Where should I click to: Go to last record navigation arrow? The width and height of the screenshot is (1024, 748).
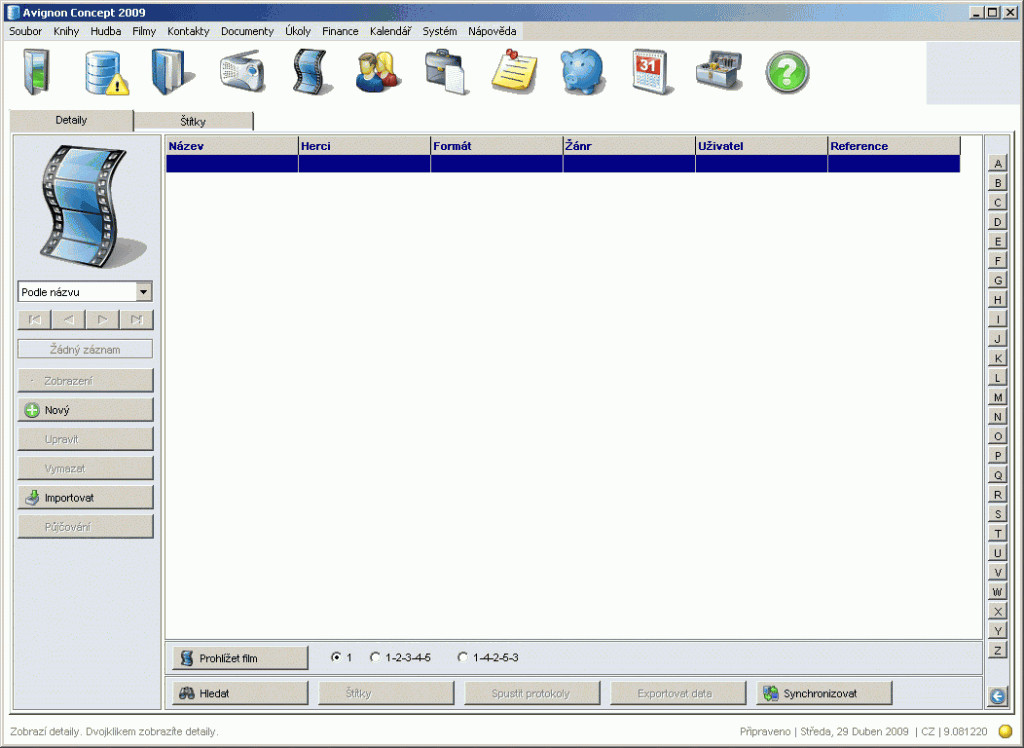point(136,319)
